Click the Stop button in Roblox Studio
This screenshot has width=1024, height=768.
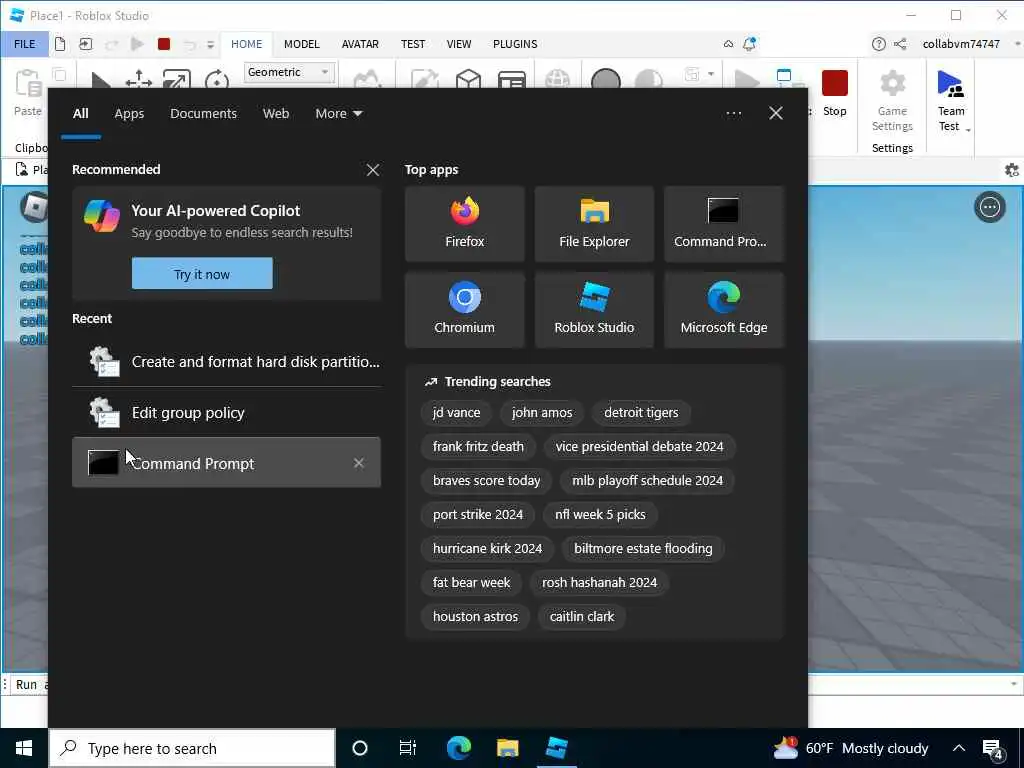point(835,93)
